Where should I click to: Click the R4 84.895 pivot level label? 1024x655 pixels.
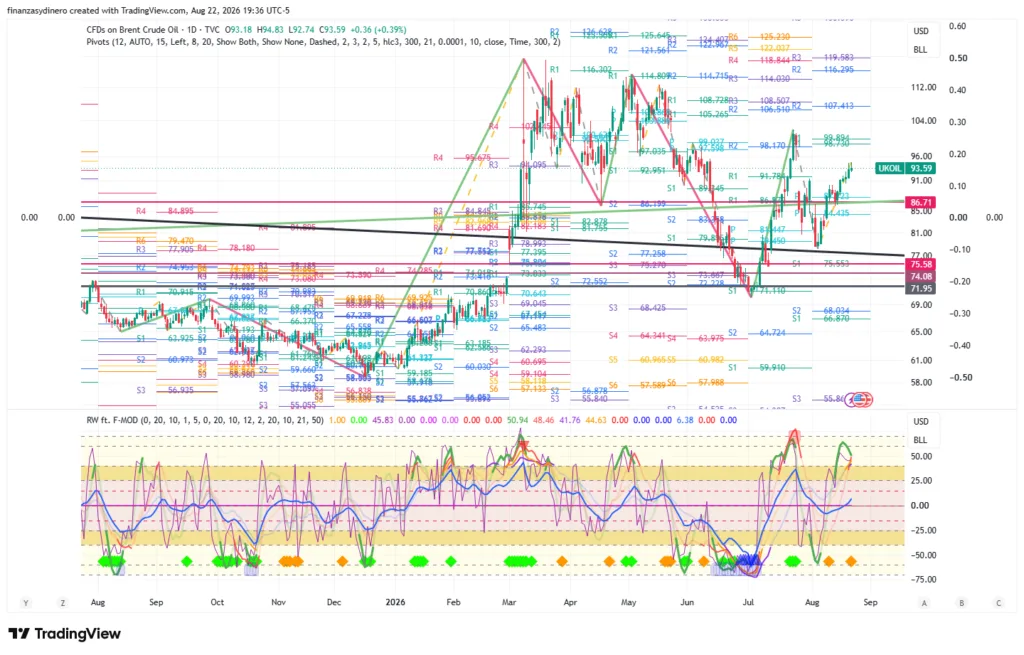165,211
